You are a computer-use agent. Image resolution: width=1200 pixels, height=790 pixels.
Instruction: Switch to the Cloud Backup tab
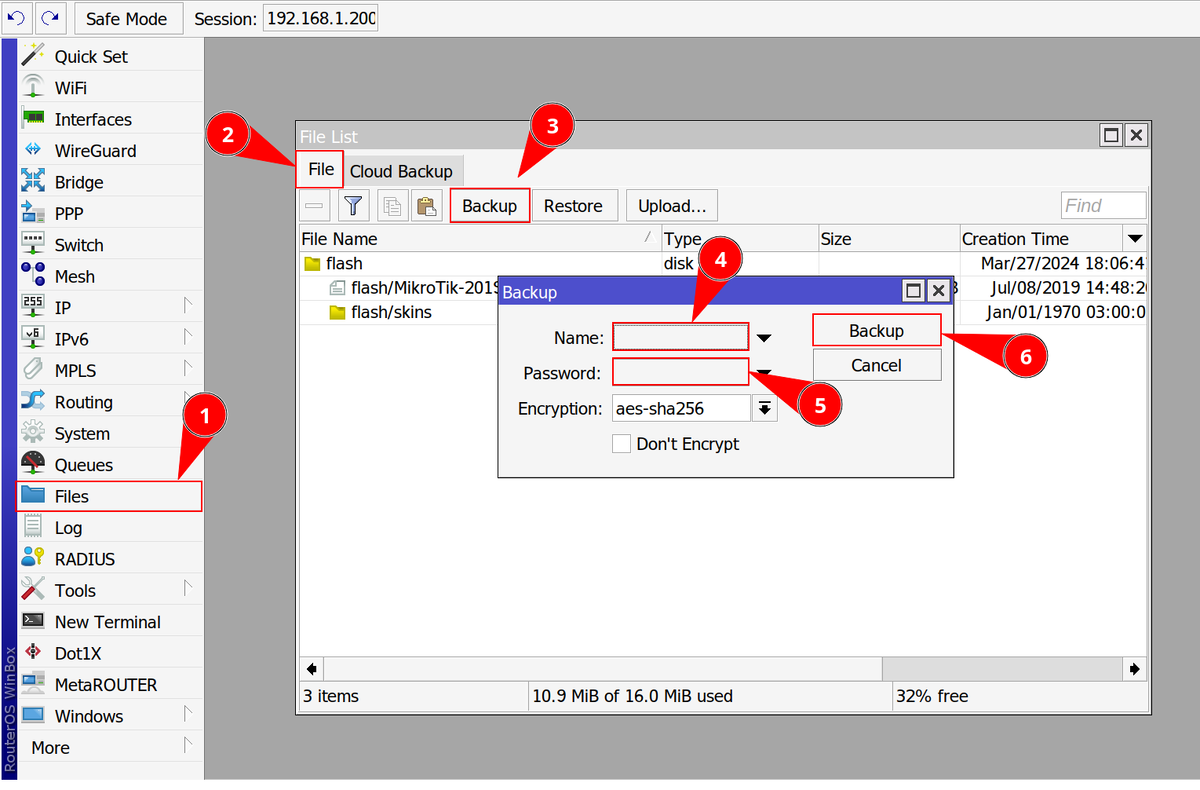(x=401, y=171)
